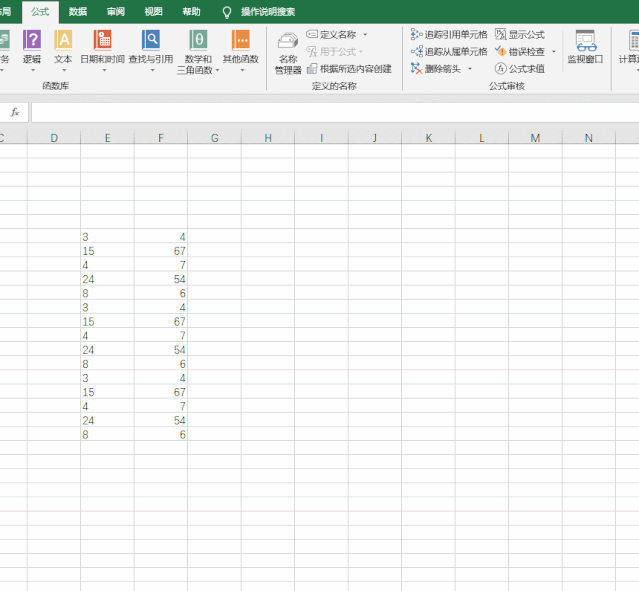Click 追踪从属单元格 trace dependents
639x591 pixels.
click(x=449, y=52)
